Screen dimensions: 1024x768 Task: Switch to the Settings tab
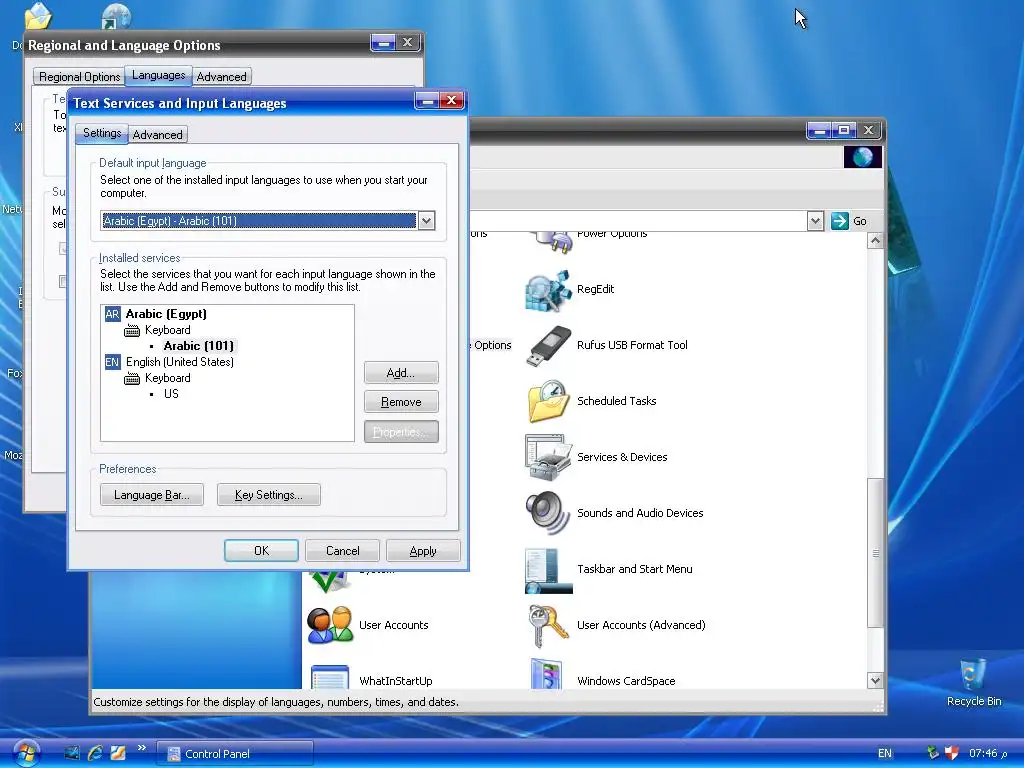(x=102, y=133)
